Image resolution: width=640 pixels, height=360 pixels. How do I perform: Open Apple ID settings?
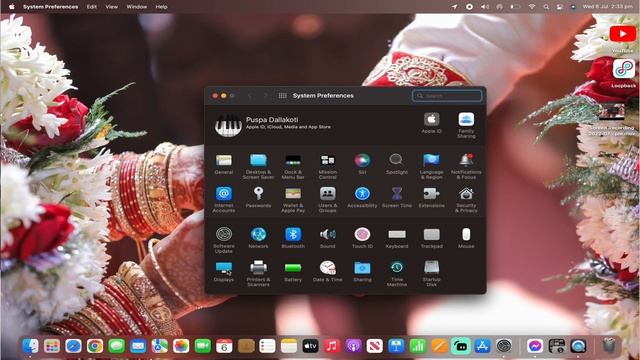tap(431, 123)
